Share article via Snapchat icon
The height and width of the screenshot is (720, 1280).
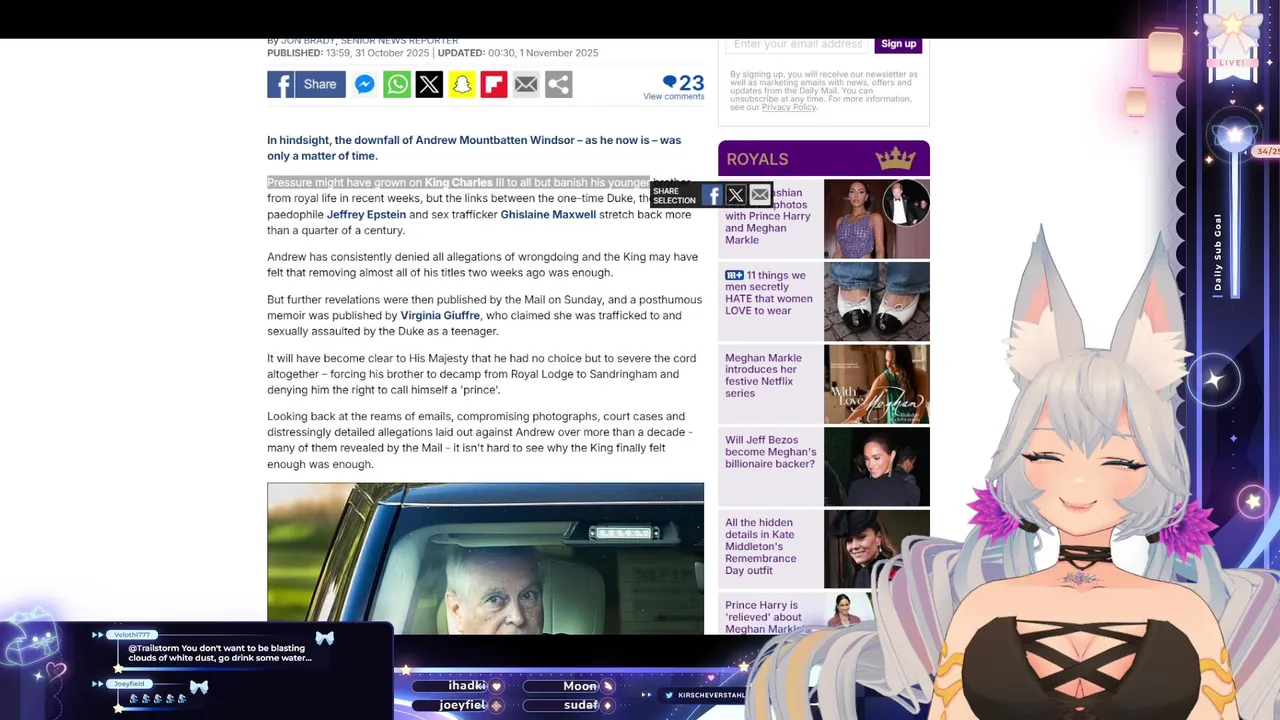[462, 85]
